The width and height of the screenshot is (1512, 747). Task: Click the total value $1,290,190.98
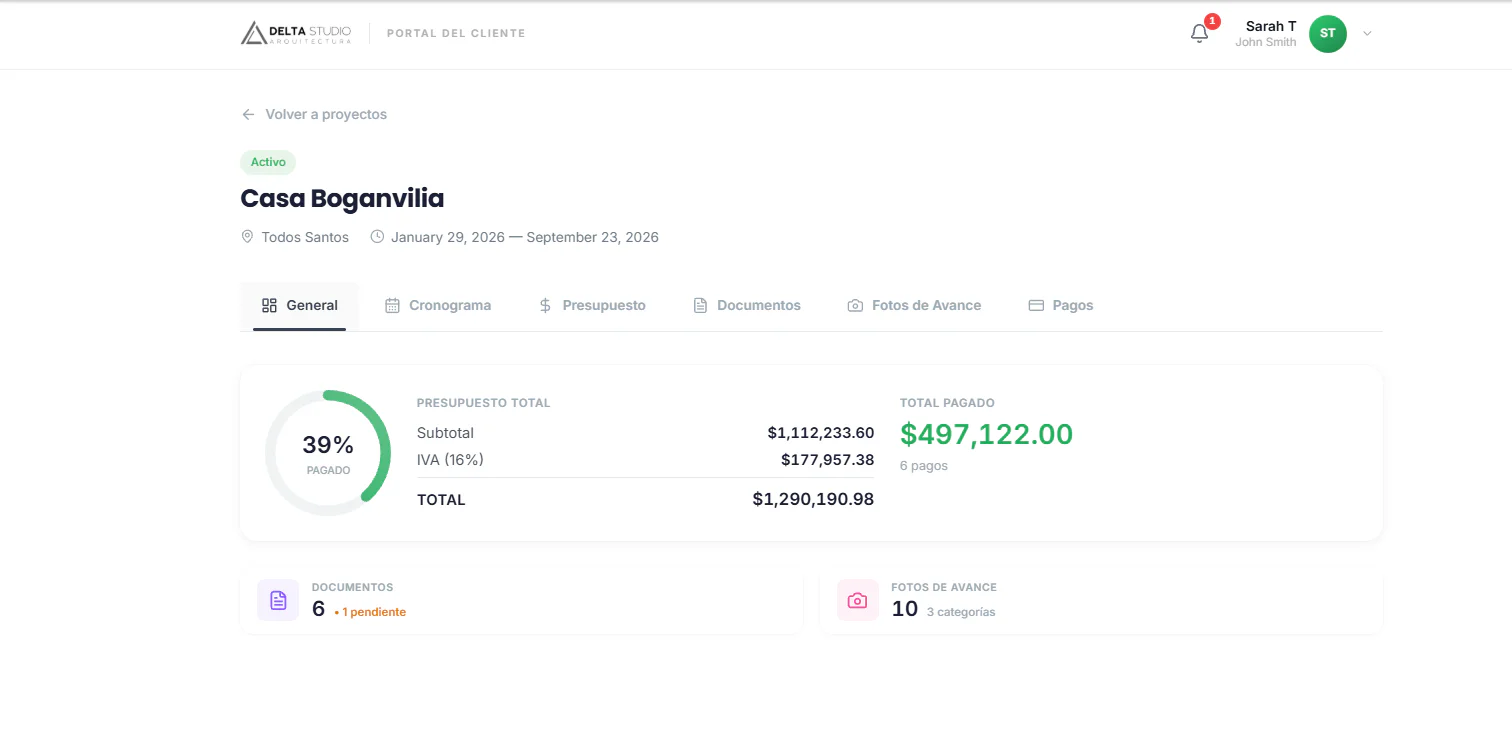tap(813, 499)
